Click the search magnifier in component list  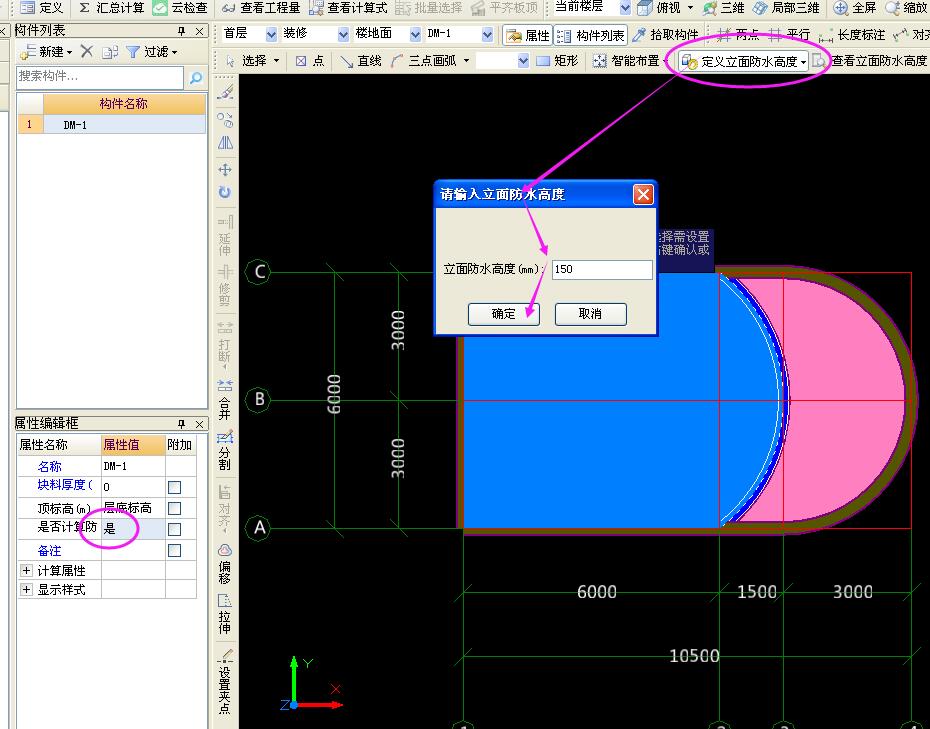point(196,77)
